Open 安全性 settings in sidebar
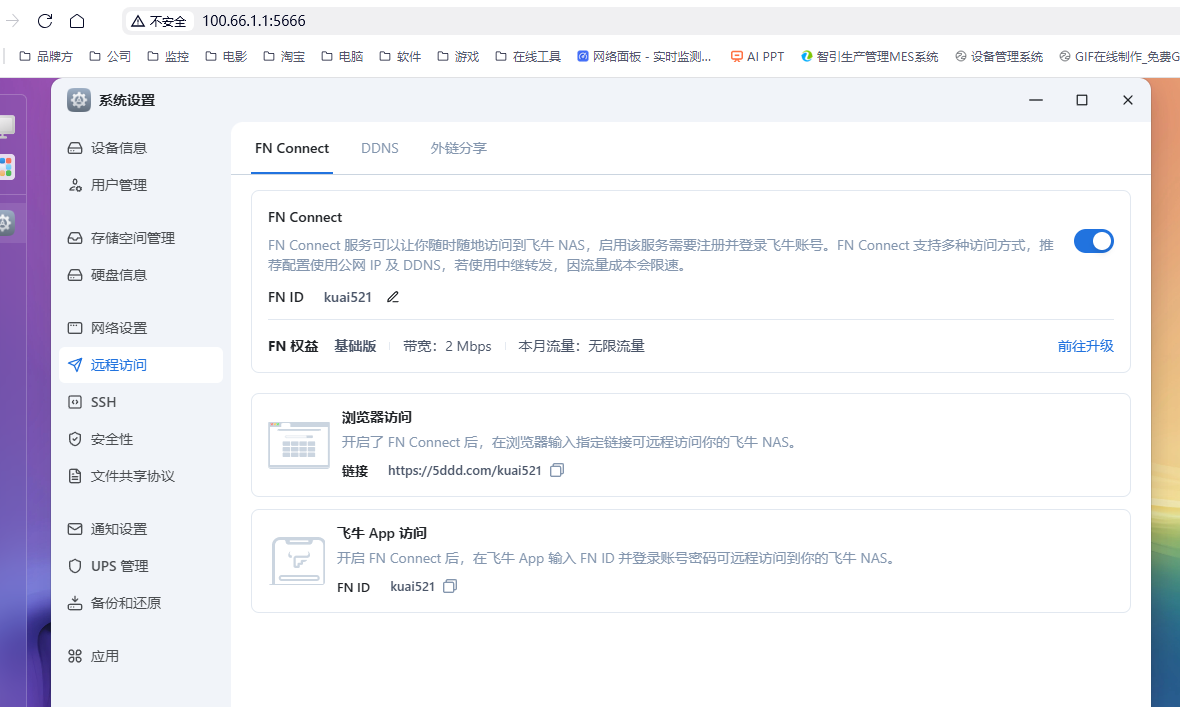 [x=141, y=439]
